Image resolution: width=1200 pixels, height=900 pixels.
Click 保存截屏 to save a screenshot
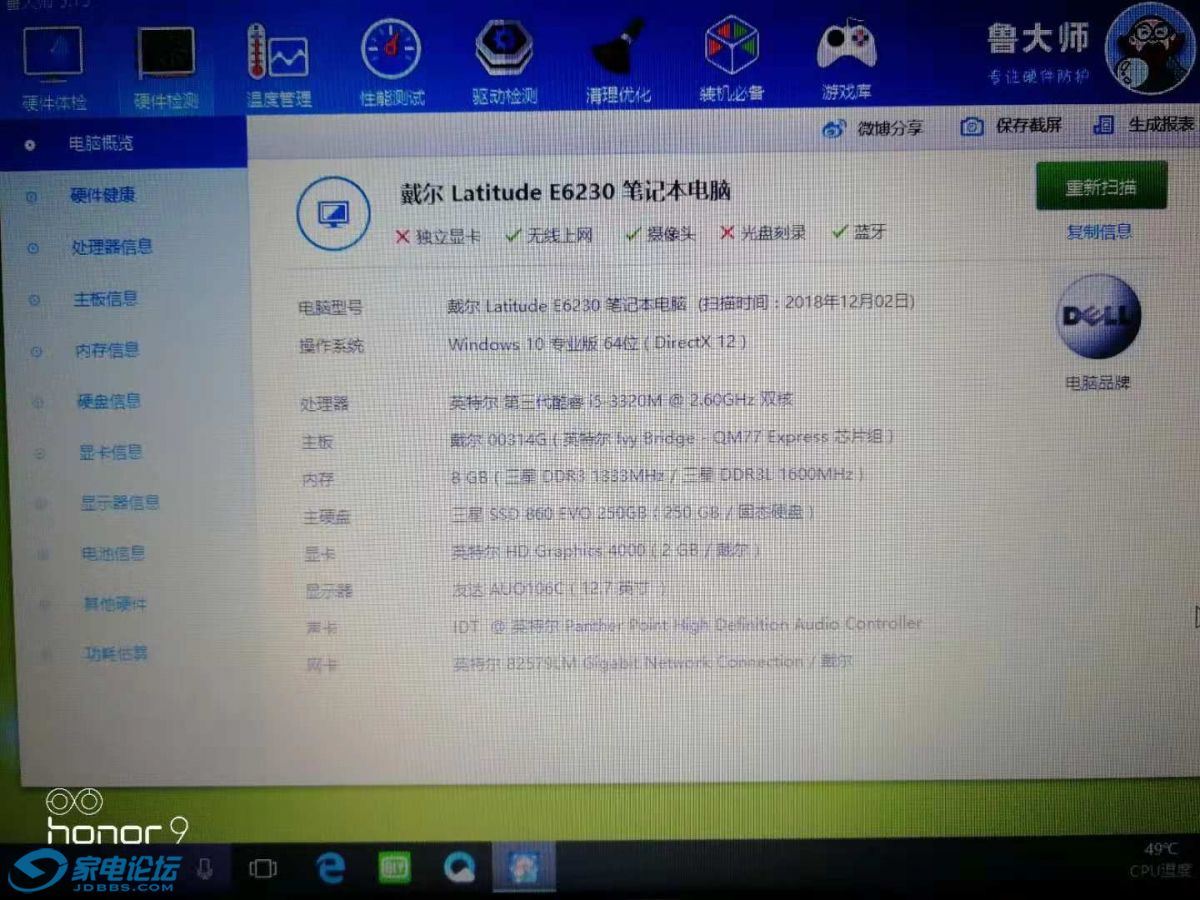[x=1011, y=126]
